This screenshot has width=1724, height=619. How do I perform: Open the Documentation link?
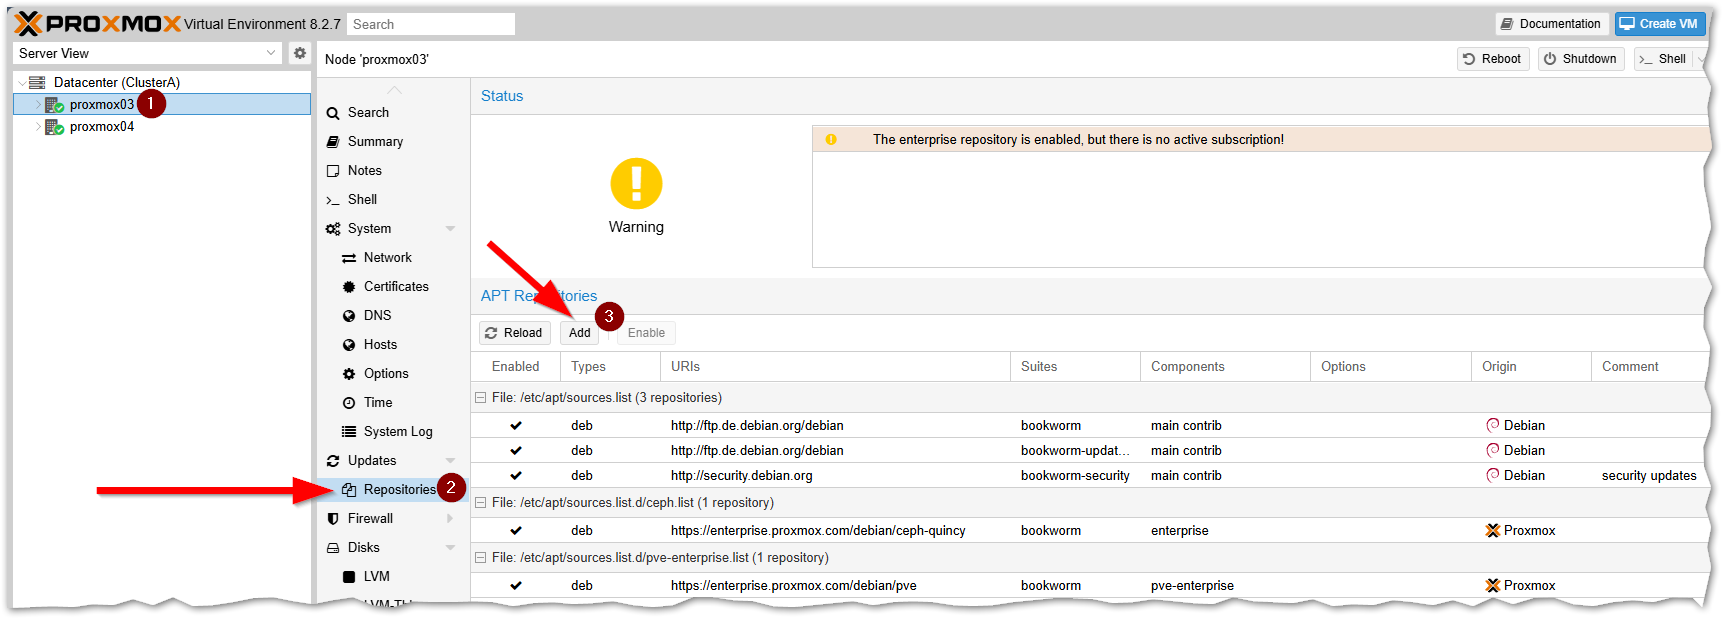[x=1550, y=24]
